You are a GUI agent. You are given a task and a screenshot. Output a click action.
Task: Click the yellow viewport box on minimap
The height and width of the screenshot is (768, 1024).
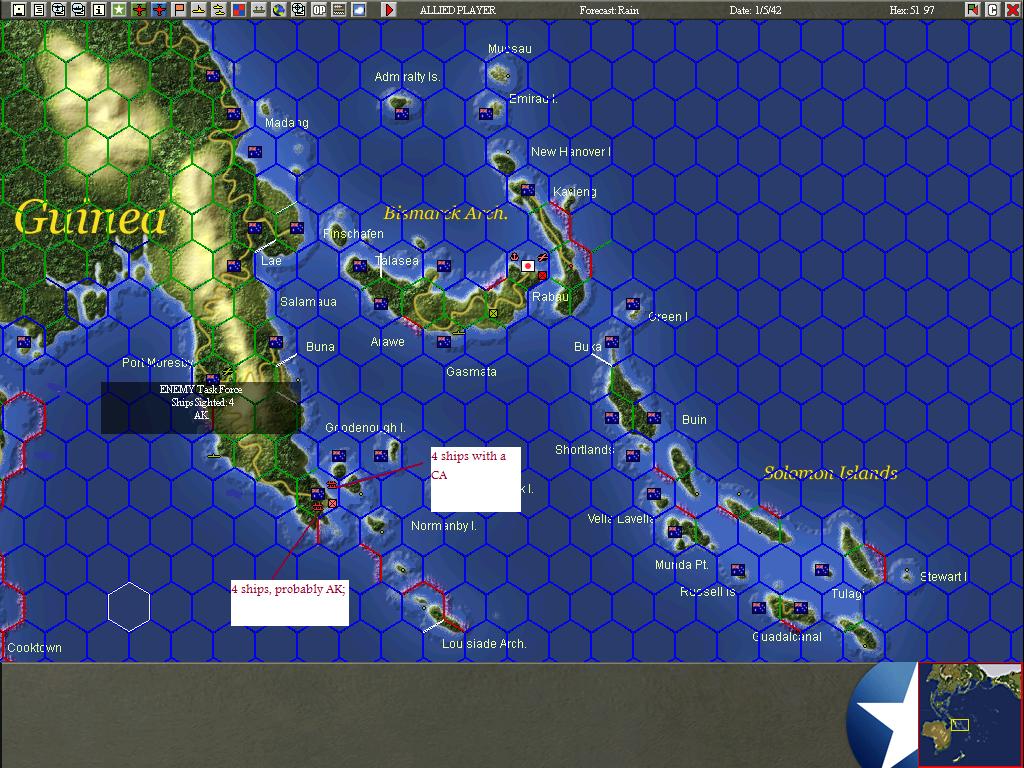(x=960, y=725)
